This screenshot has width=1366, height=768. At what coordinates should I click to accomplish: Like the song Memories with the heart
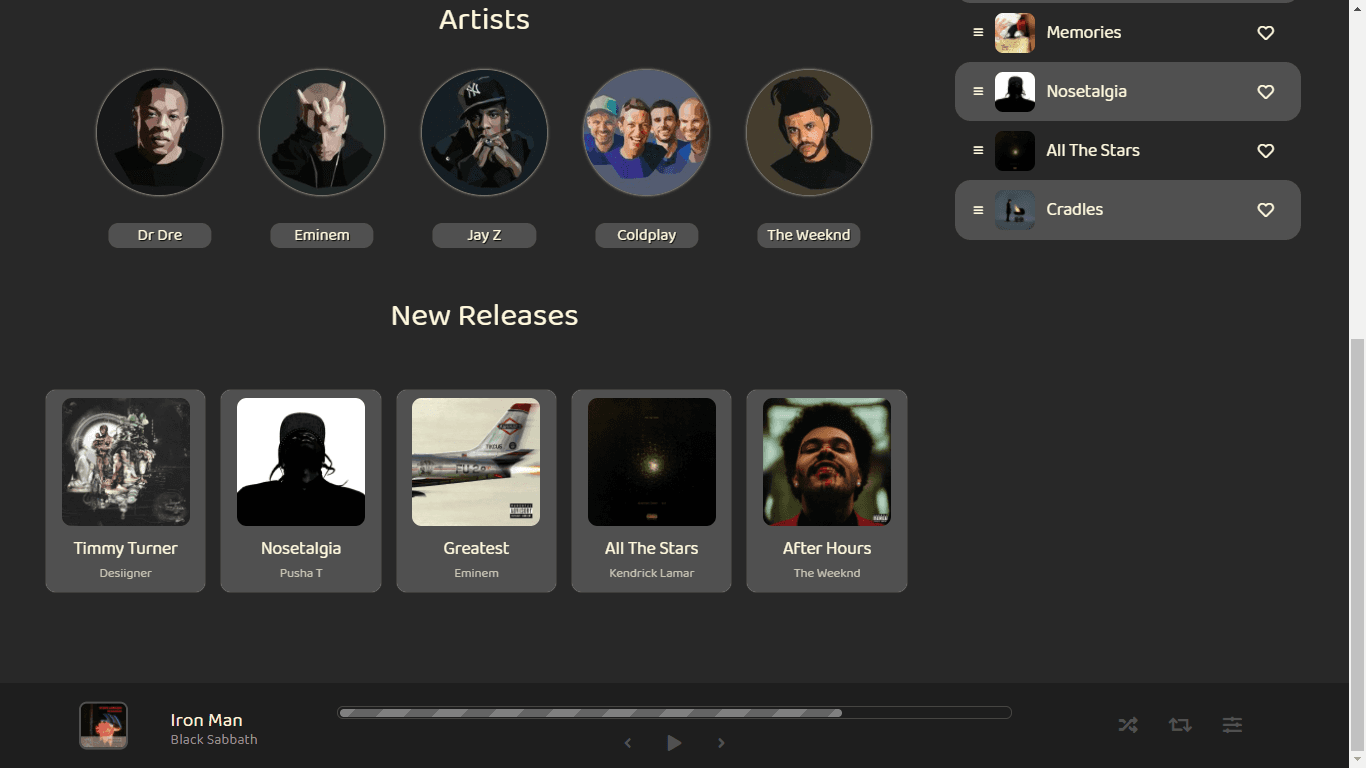tap(1265, 33)
